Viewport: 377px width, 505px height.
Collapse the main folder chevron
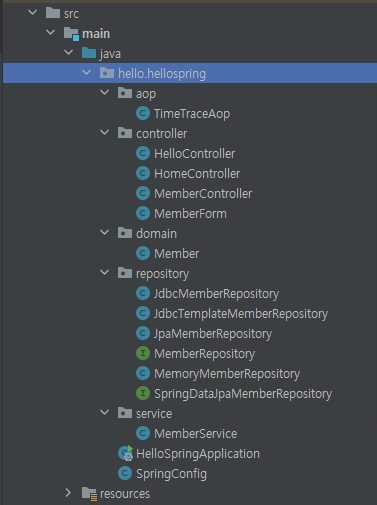click(51, 33)
